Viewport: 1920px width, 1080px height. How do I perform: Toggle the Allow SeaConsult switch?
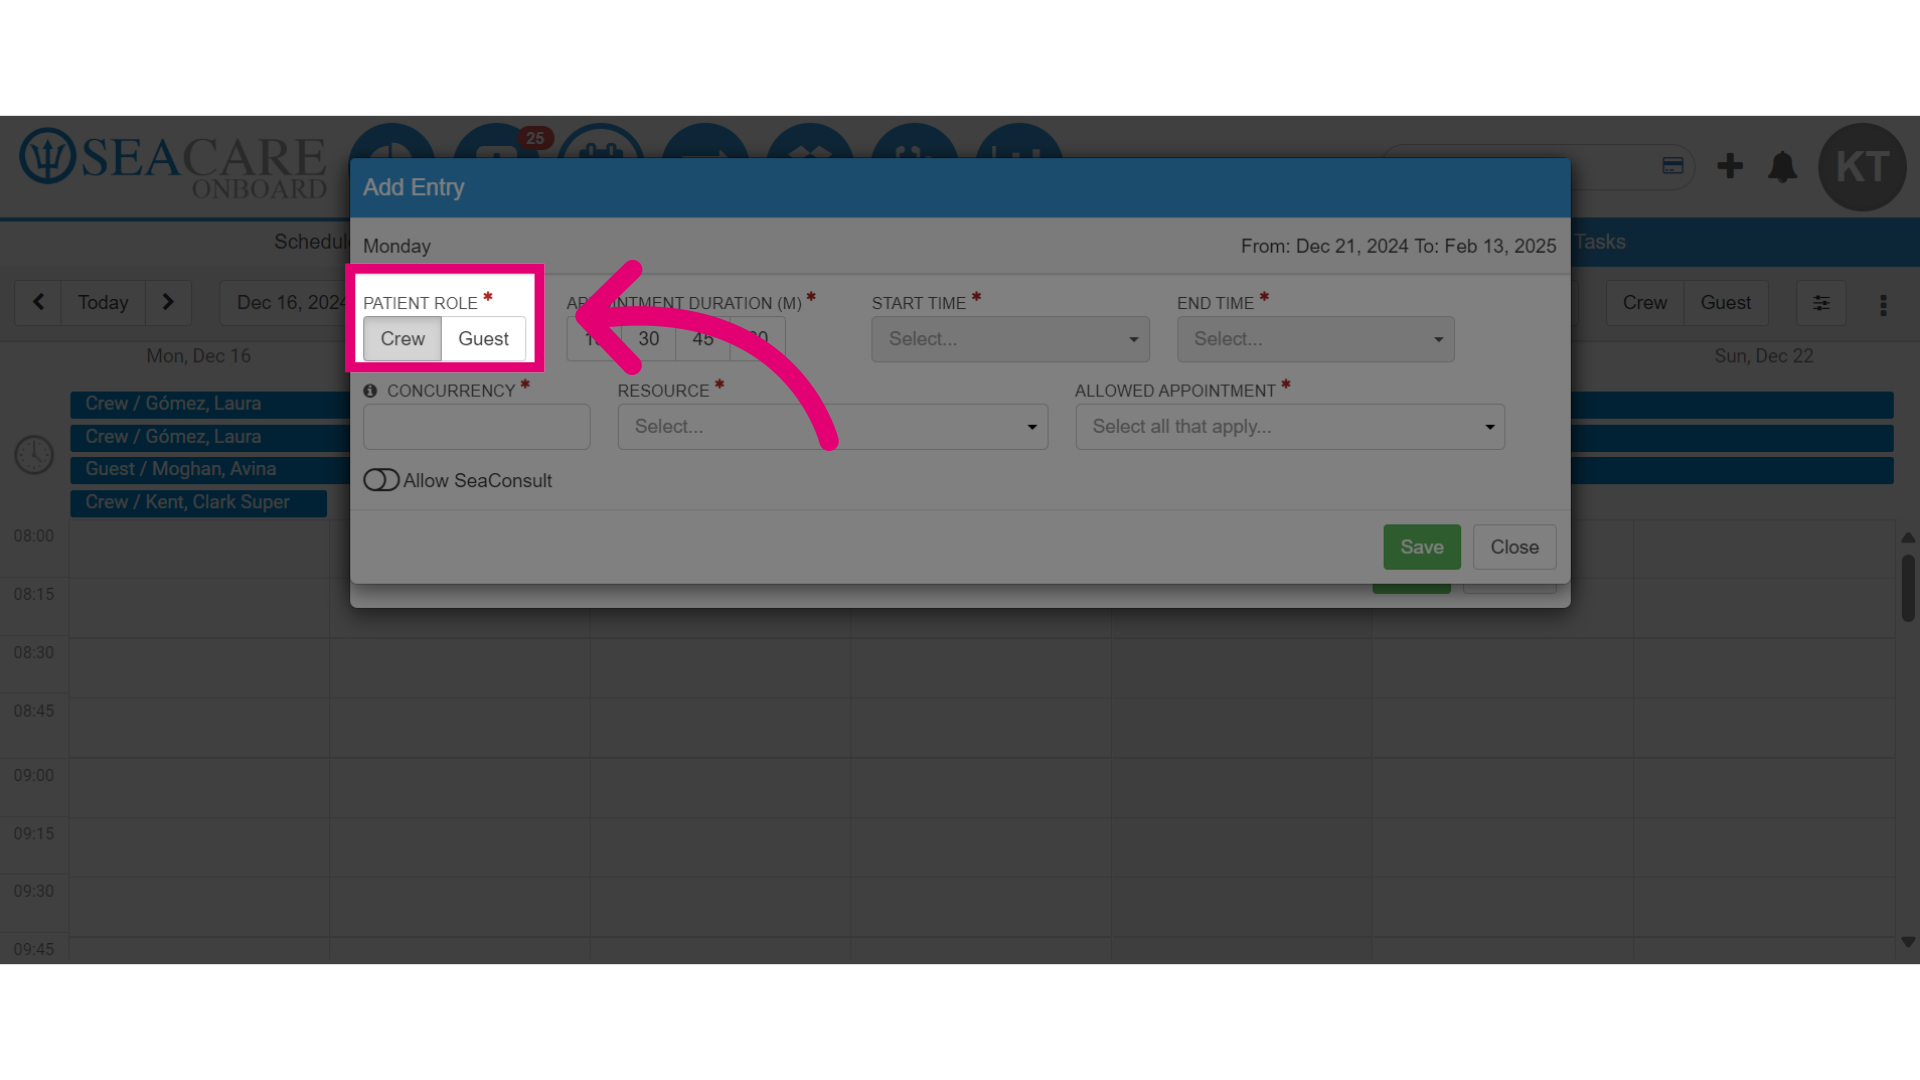click(381, 480)
